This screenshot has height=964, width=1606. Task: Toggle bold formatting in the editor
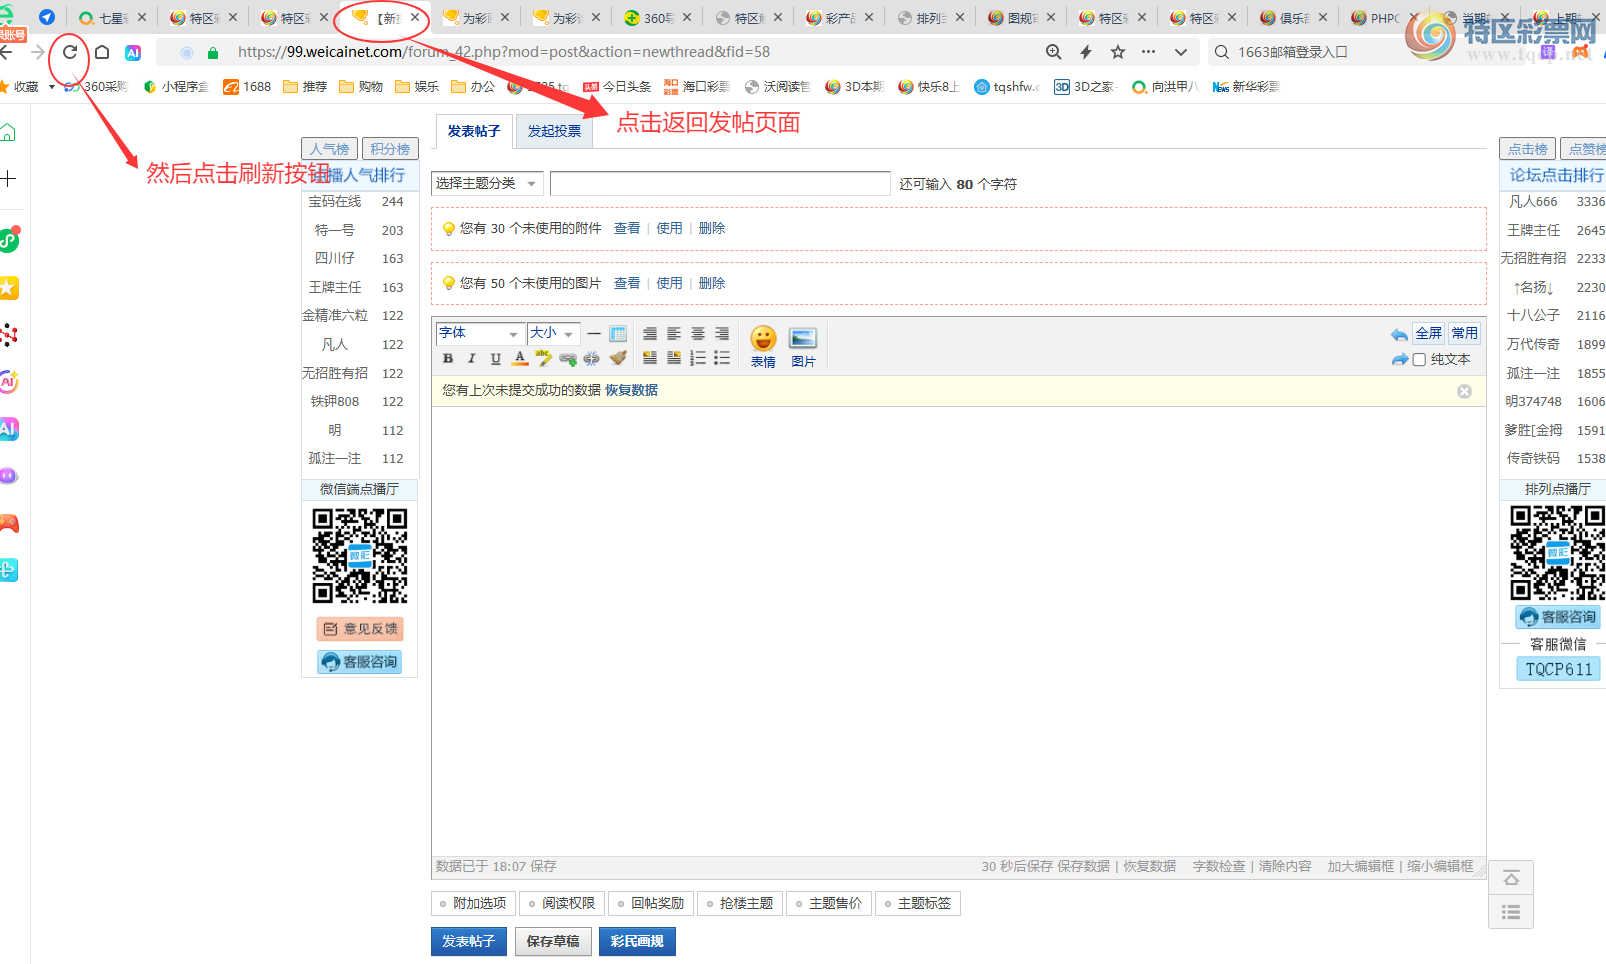pyautogui.click(x=448, y=358)
